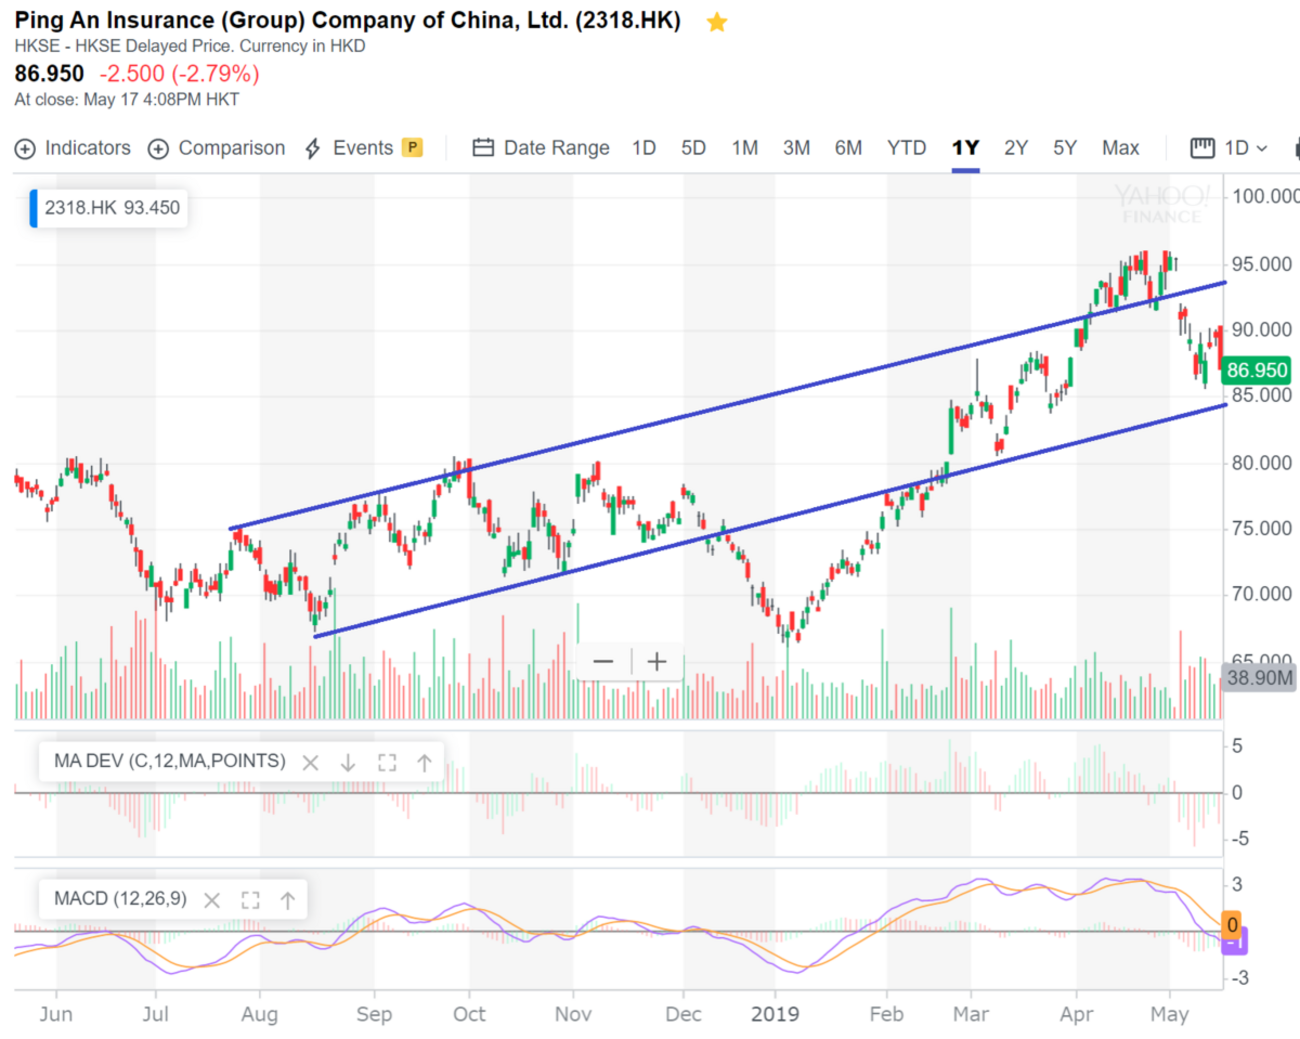This screenshot has height=1039, width=1300.
Task: Click the 38.90M volume tag
Action: 1259,678
